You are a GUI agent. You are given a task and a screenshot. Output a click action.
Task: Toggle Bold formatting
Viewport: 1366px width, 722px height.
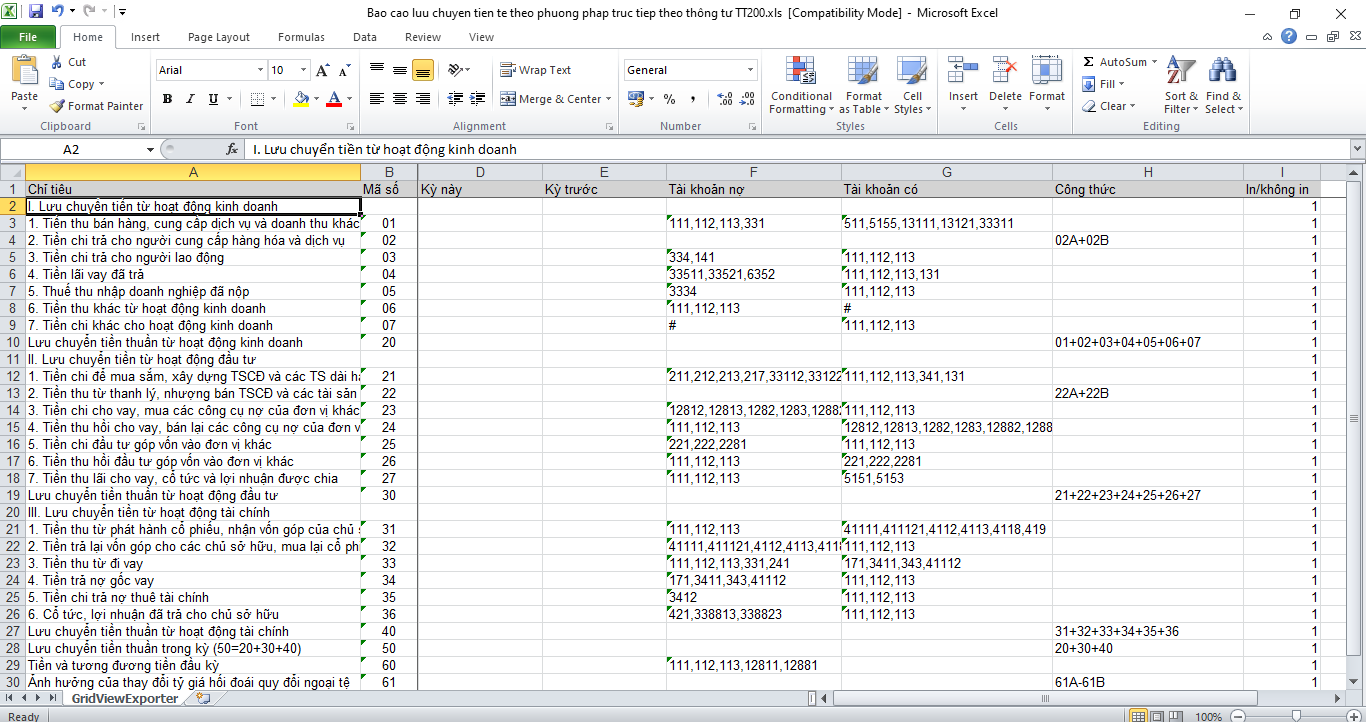click(x=167, y=99)
